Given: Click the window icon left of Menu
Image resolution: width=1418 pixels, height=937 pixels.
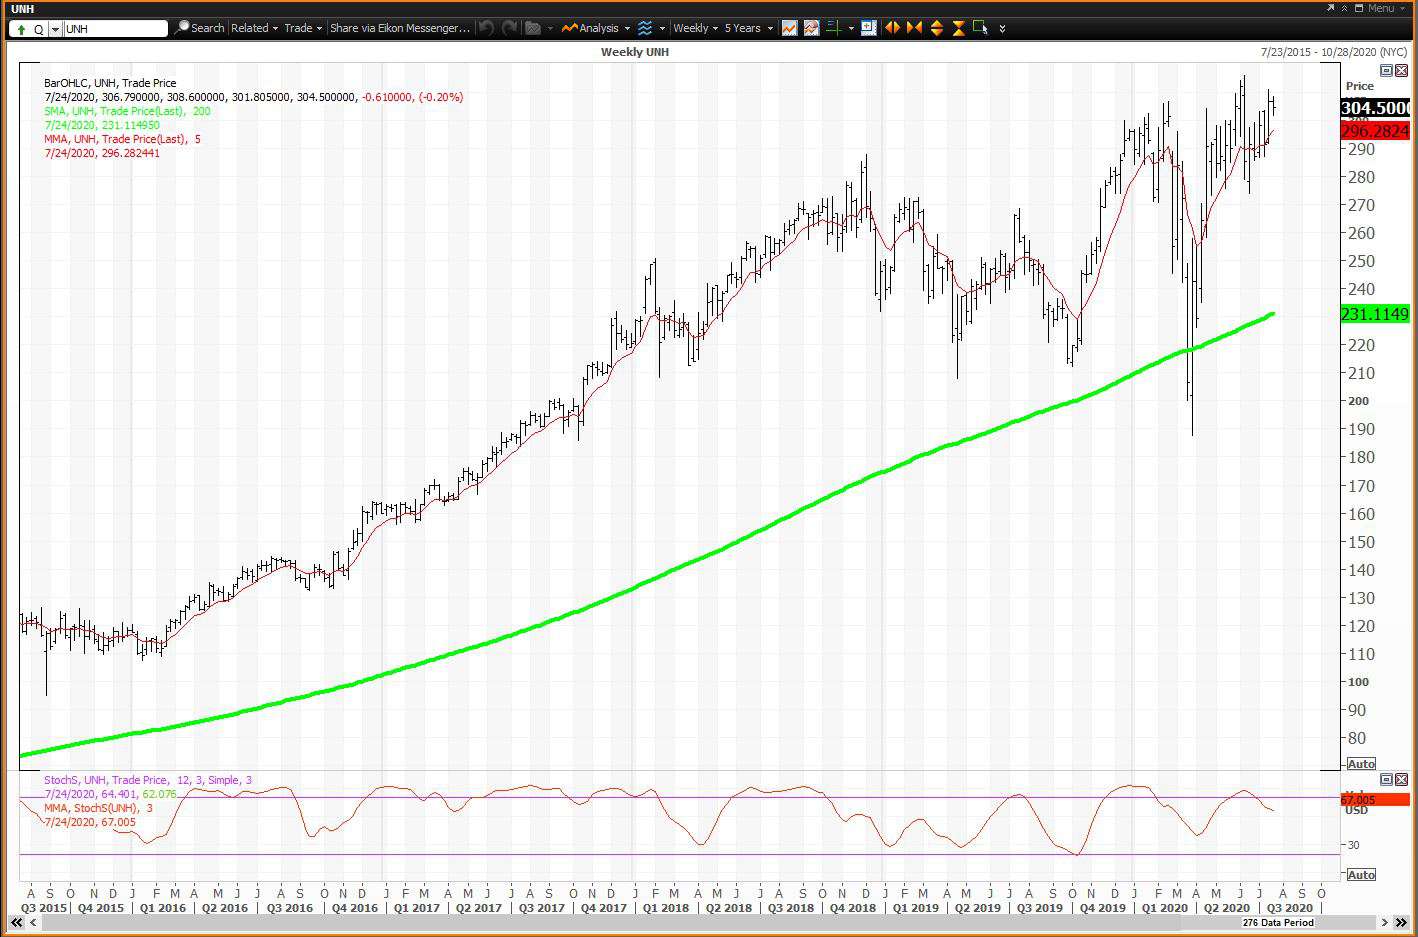Looking at the screenshot, I should [1360, 8].
